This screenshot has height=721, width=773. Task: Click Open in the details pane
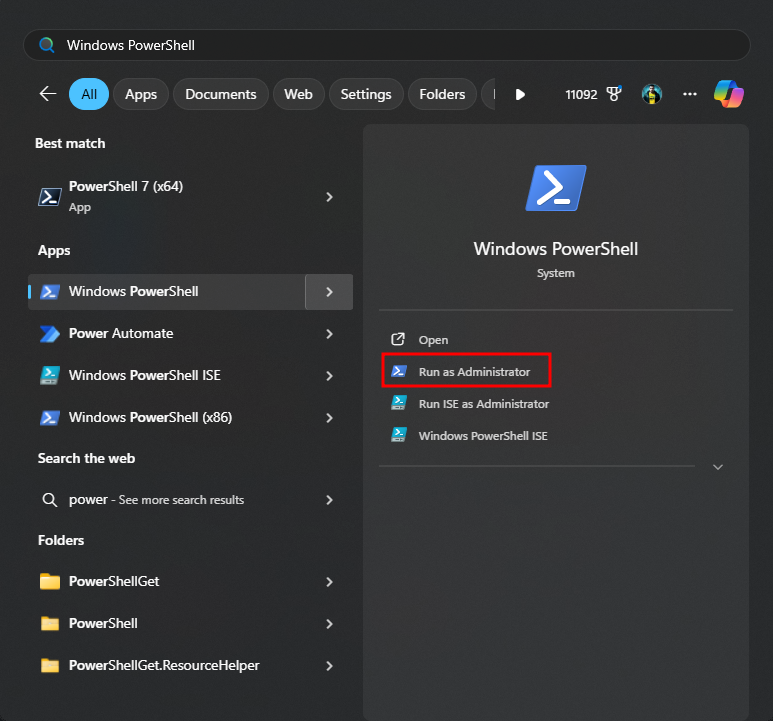(x=433, y=340)
